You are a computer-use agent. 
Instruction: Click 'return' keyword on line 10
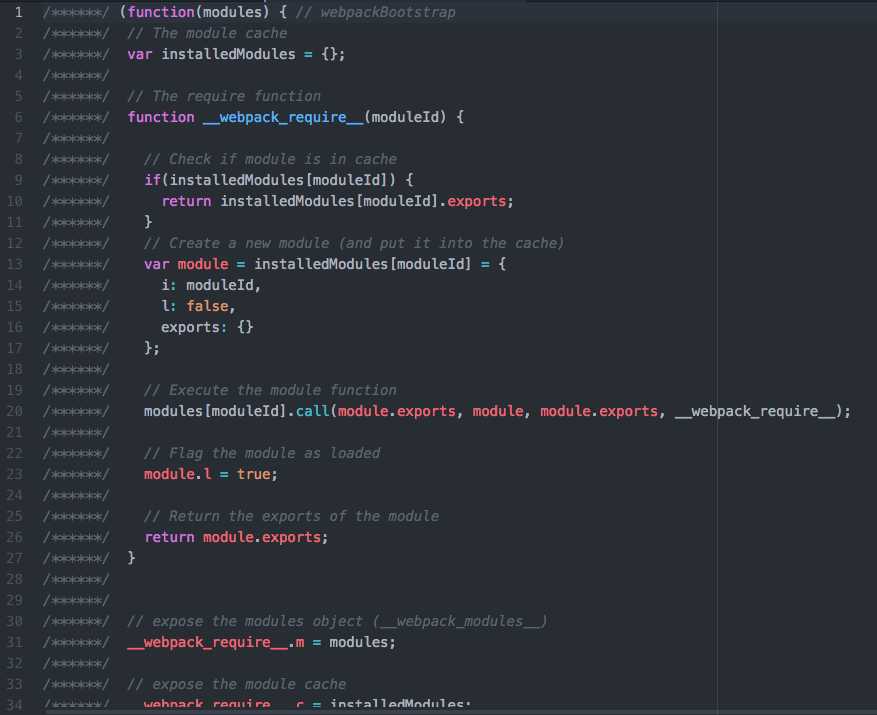coord(186,201)
